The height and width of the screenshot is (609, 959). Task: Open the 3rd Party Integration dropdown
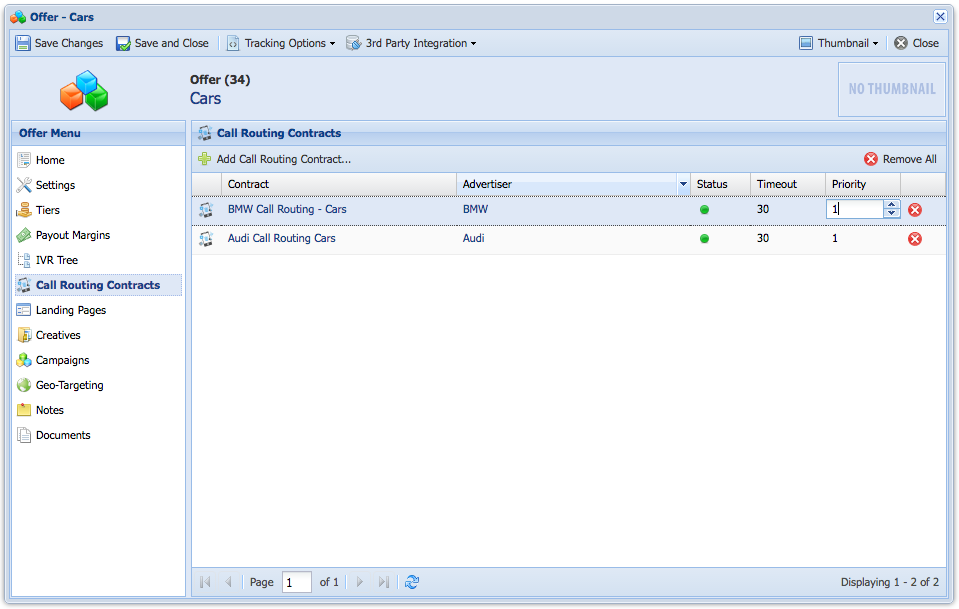411,43
